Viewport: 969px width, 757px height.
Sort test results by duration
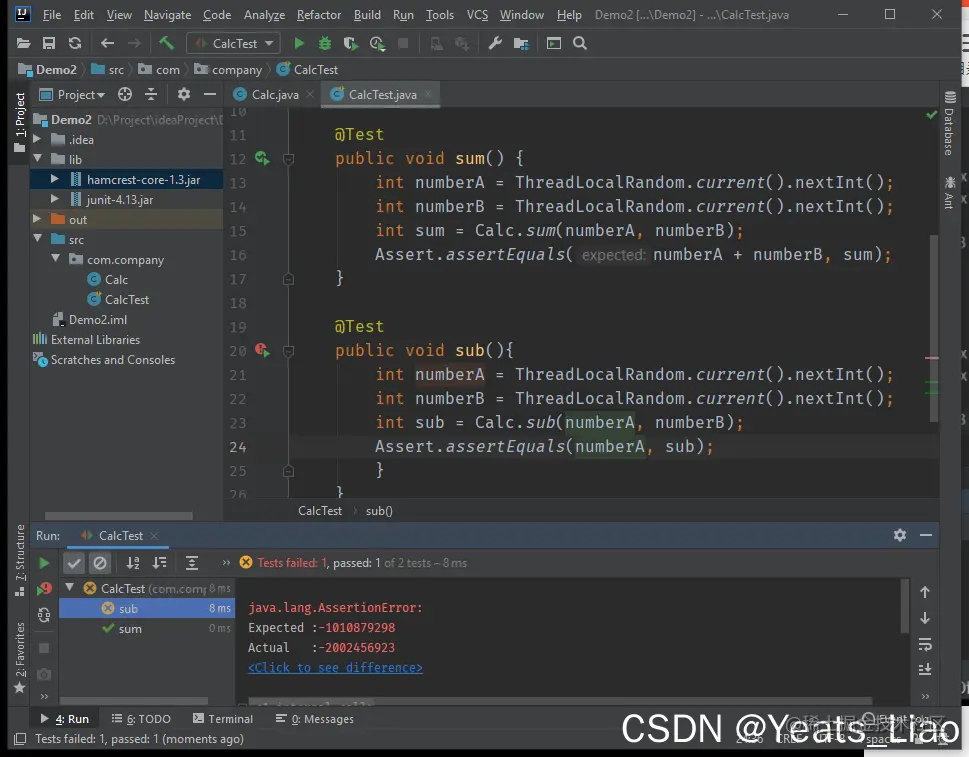point(159,563)
